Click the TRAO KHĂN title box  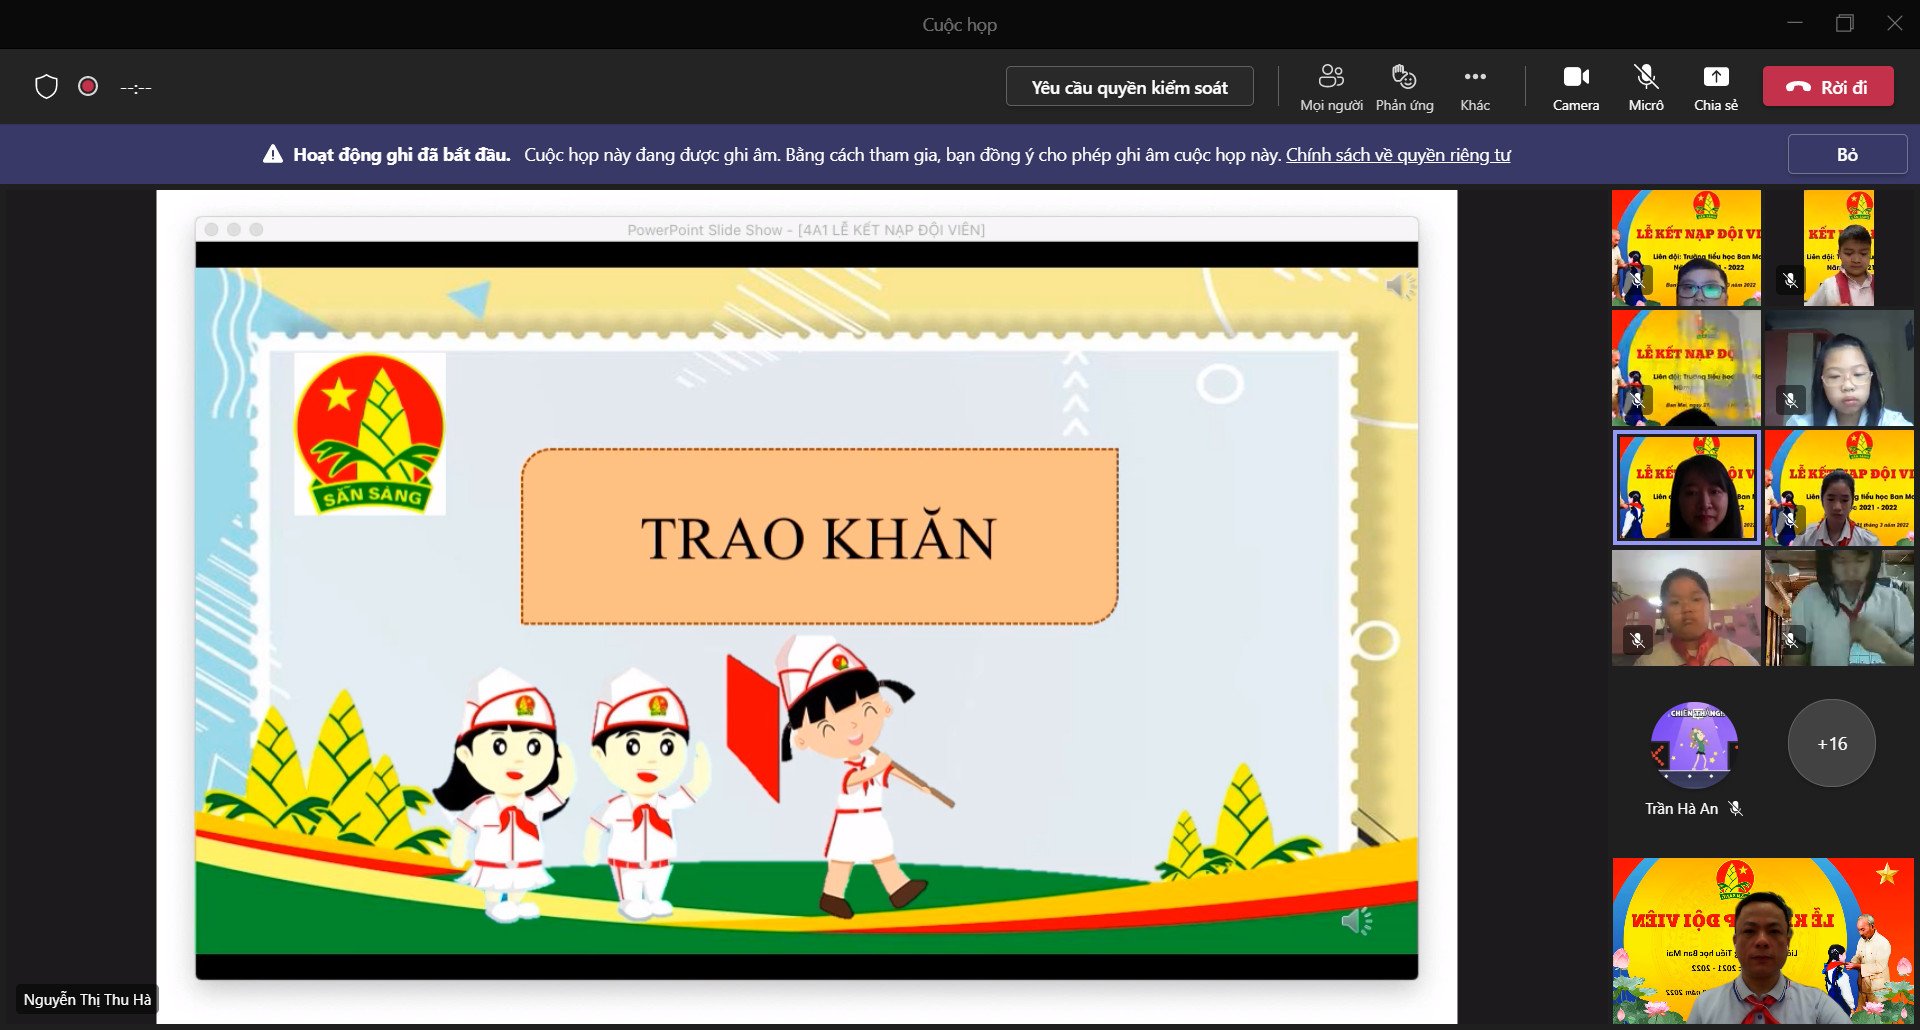(819, 537)
